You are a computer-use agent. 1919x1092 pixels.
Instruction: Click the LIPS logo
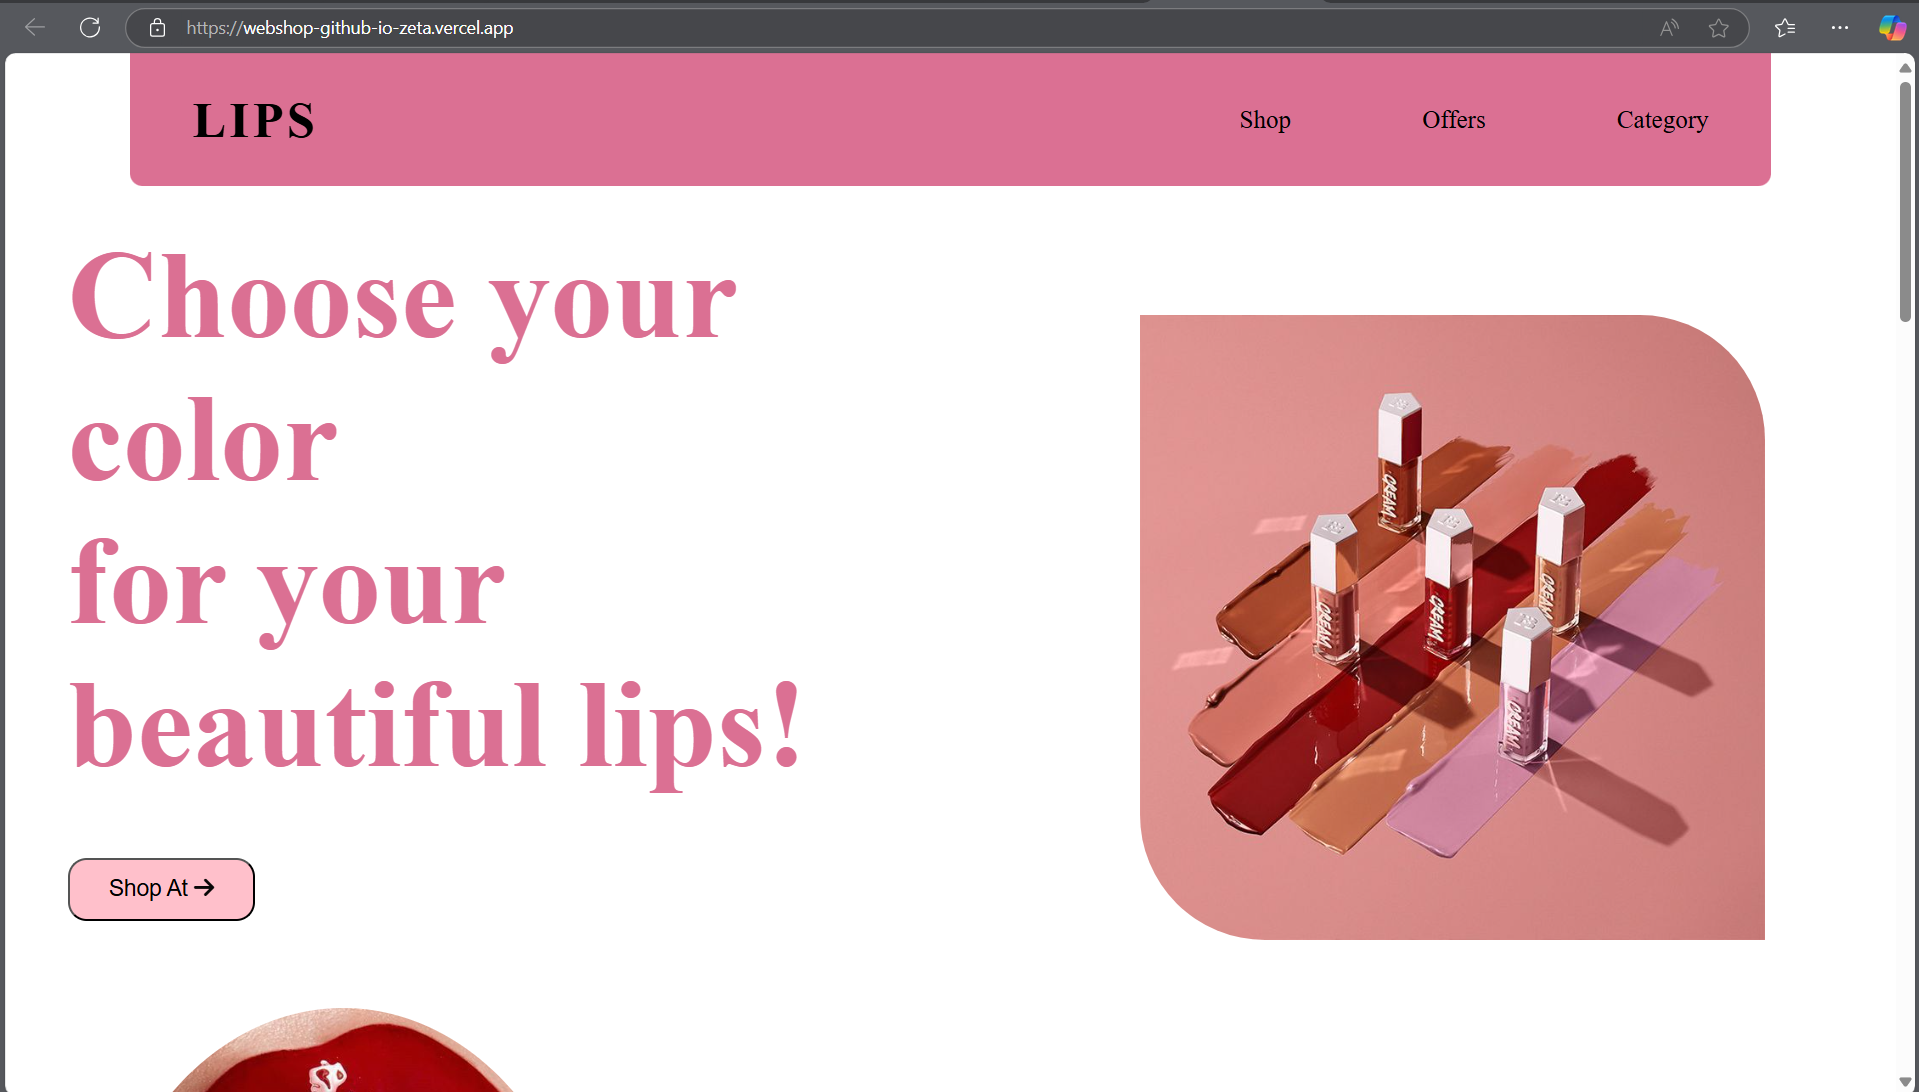click(x=253, y=120)
